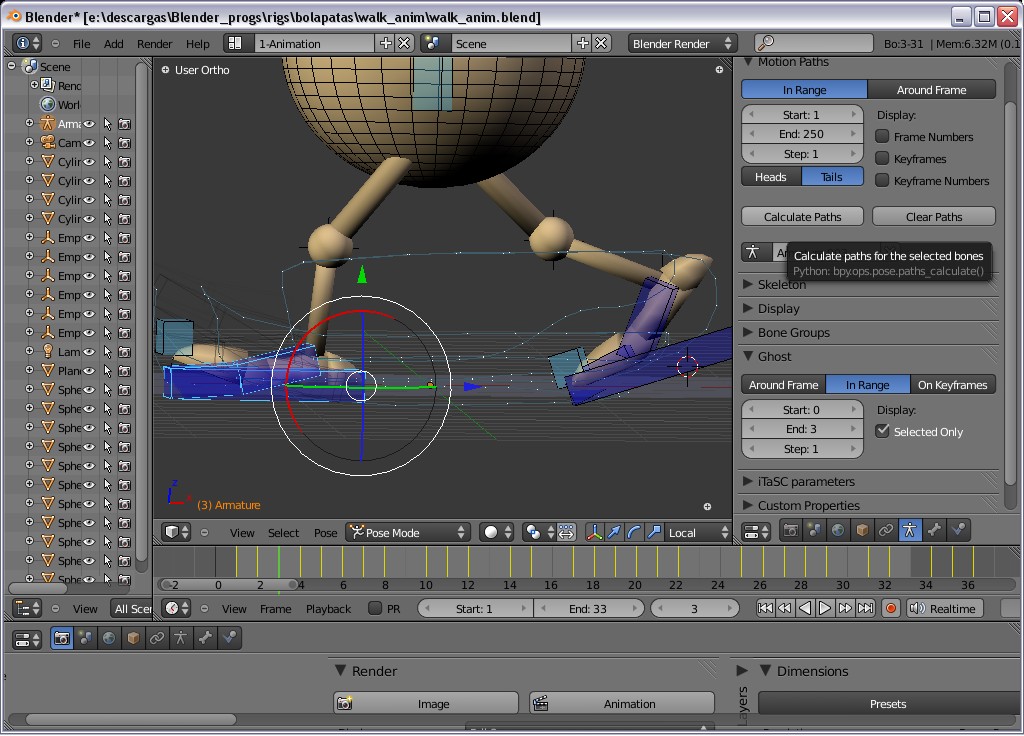The image size is (1024, 736).
Task: Click the End: 33 timeline frame field
Action: coord(588,609)
